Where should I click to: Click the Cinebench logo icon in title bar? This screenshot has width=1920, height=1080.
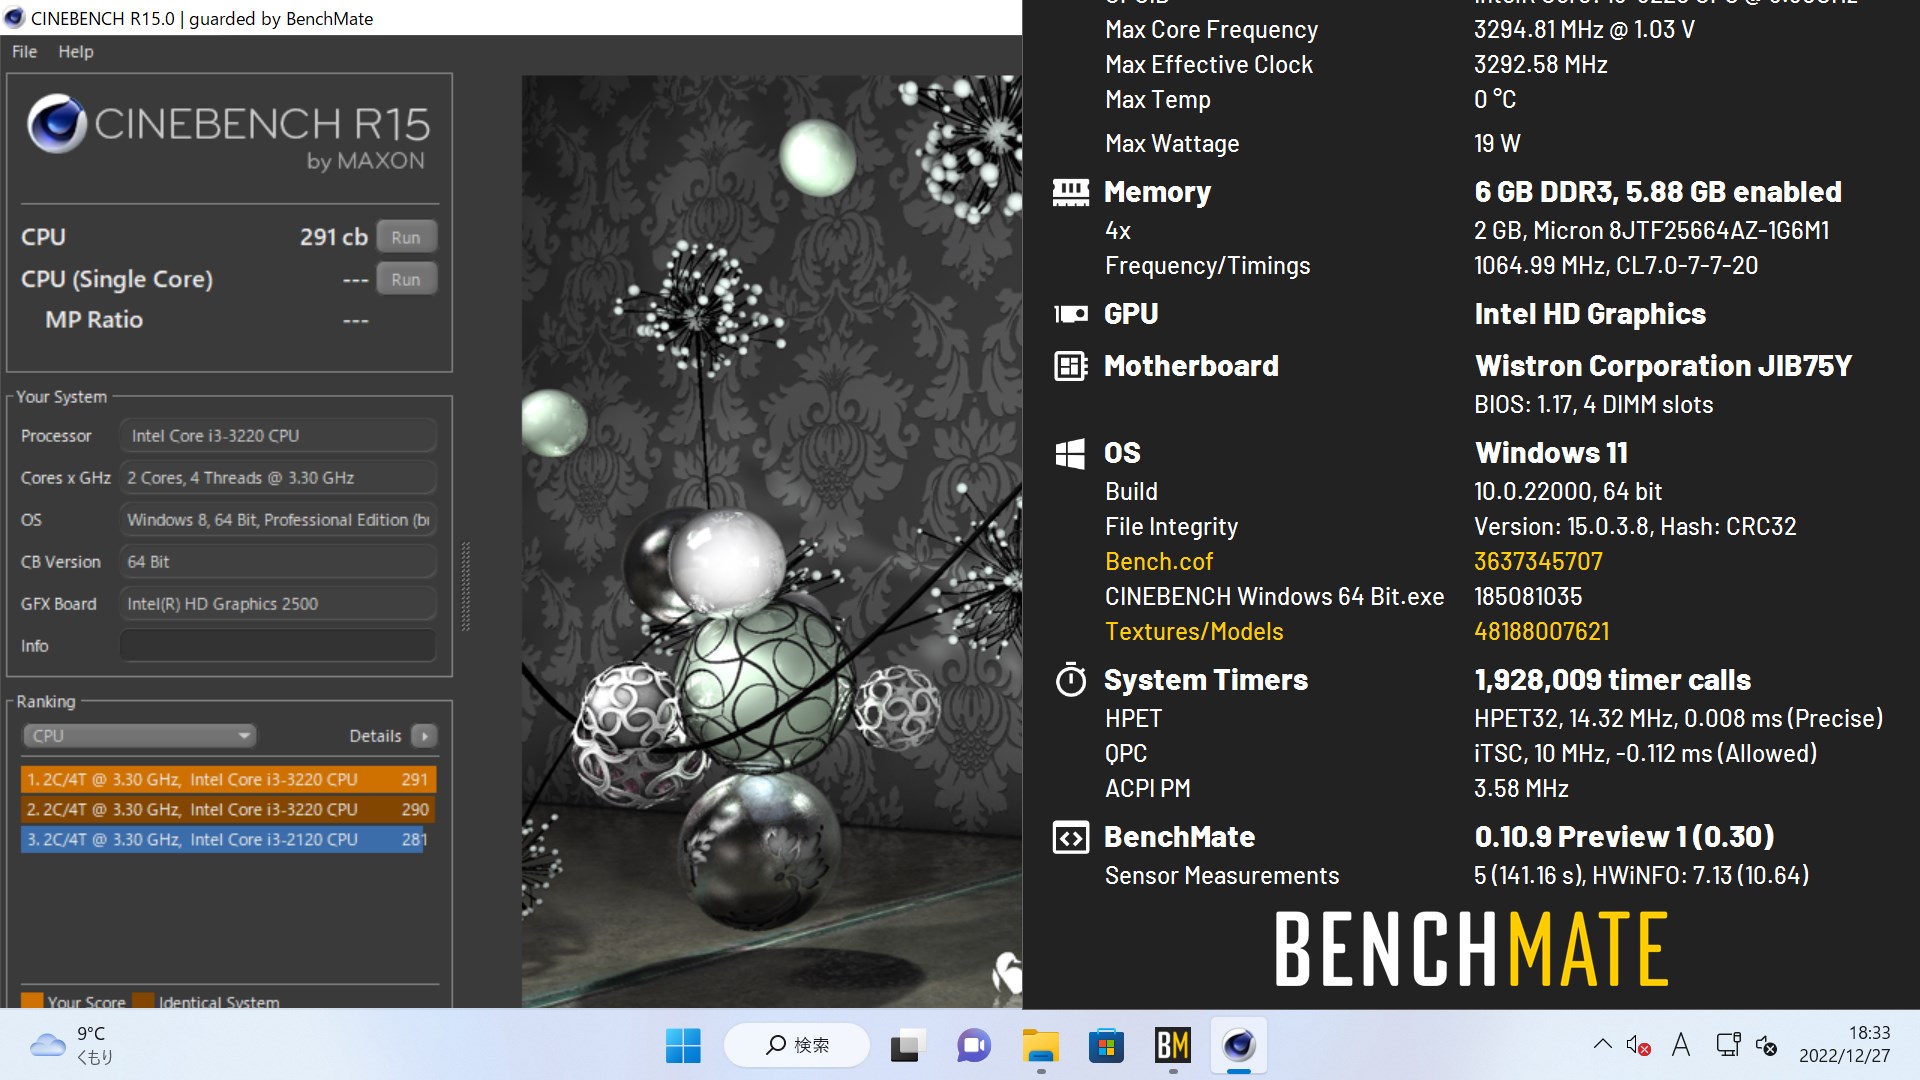[15, 18]
